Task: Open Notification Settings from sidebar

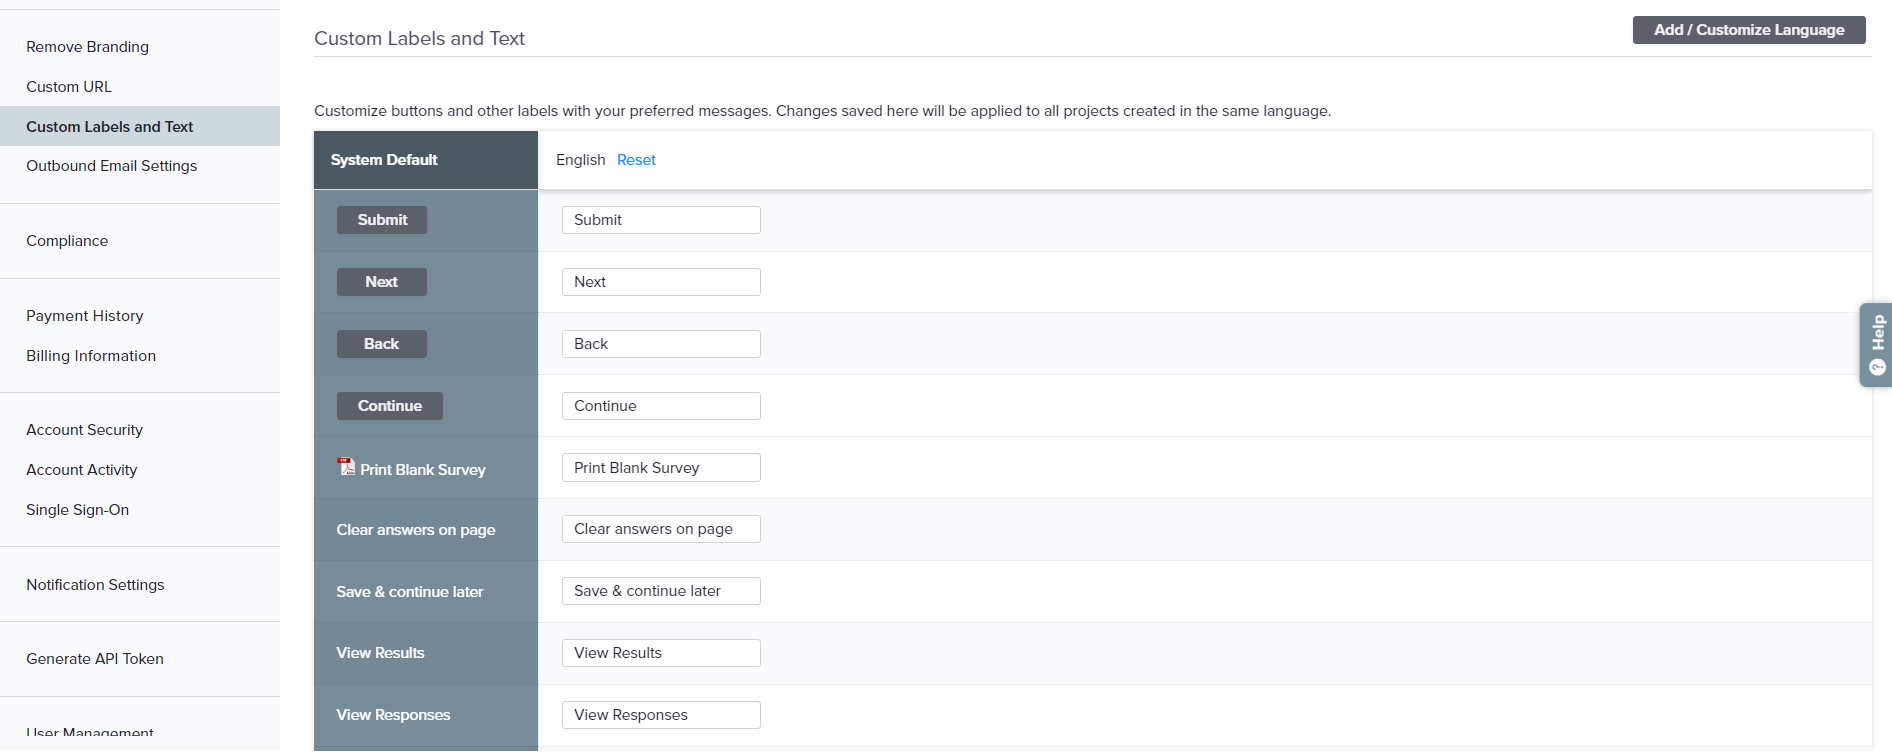Action: tap(95, 585)
